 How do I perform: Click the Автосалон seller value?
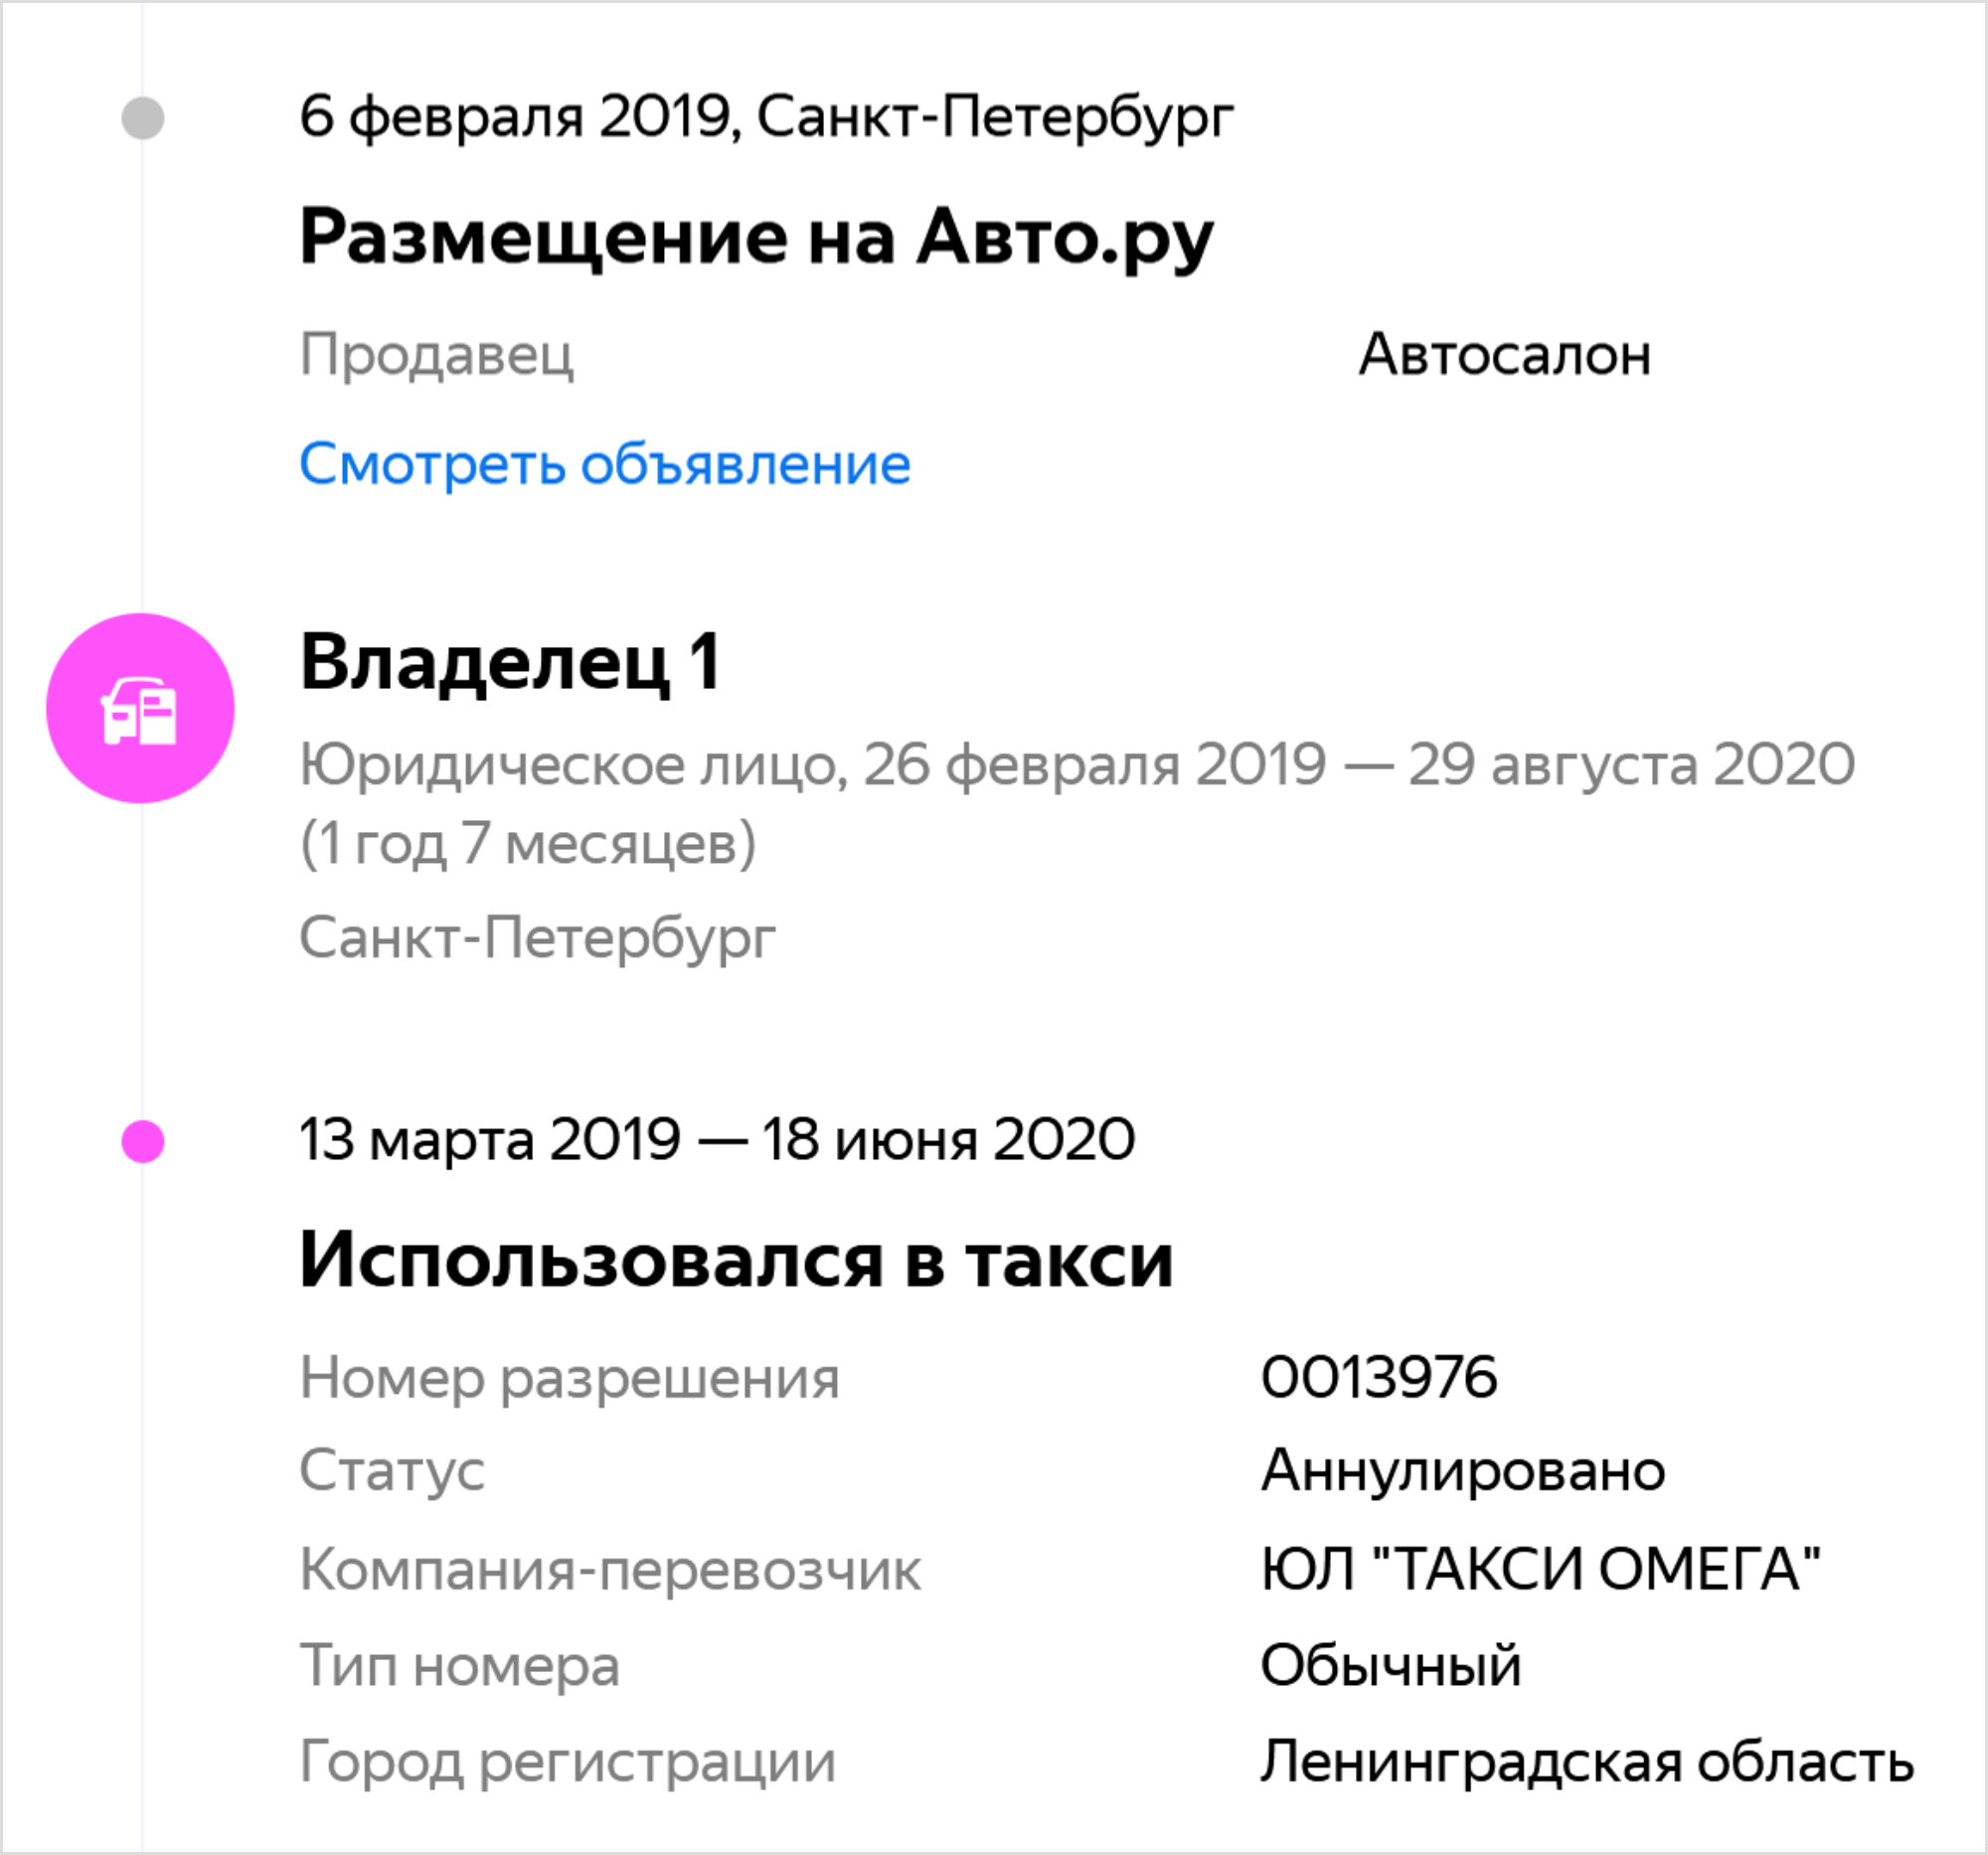point(1505,354)
